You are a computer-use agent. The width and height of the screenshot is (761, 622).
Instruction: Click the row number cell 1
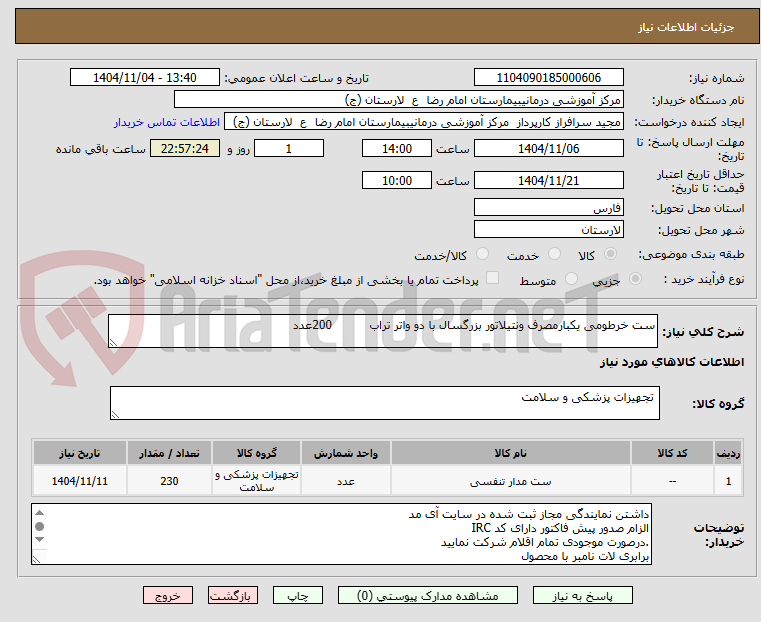(x=728, y=481)
